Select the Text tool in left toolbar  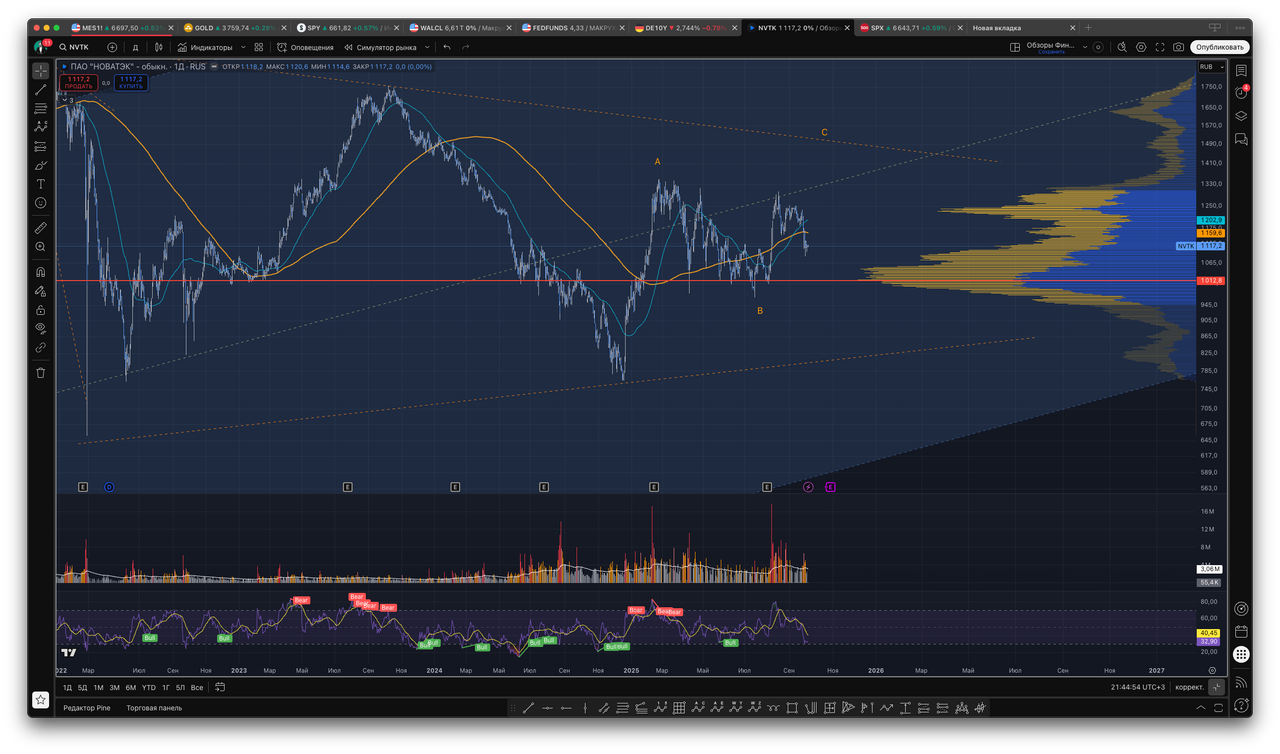coord(40,184)
